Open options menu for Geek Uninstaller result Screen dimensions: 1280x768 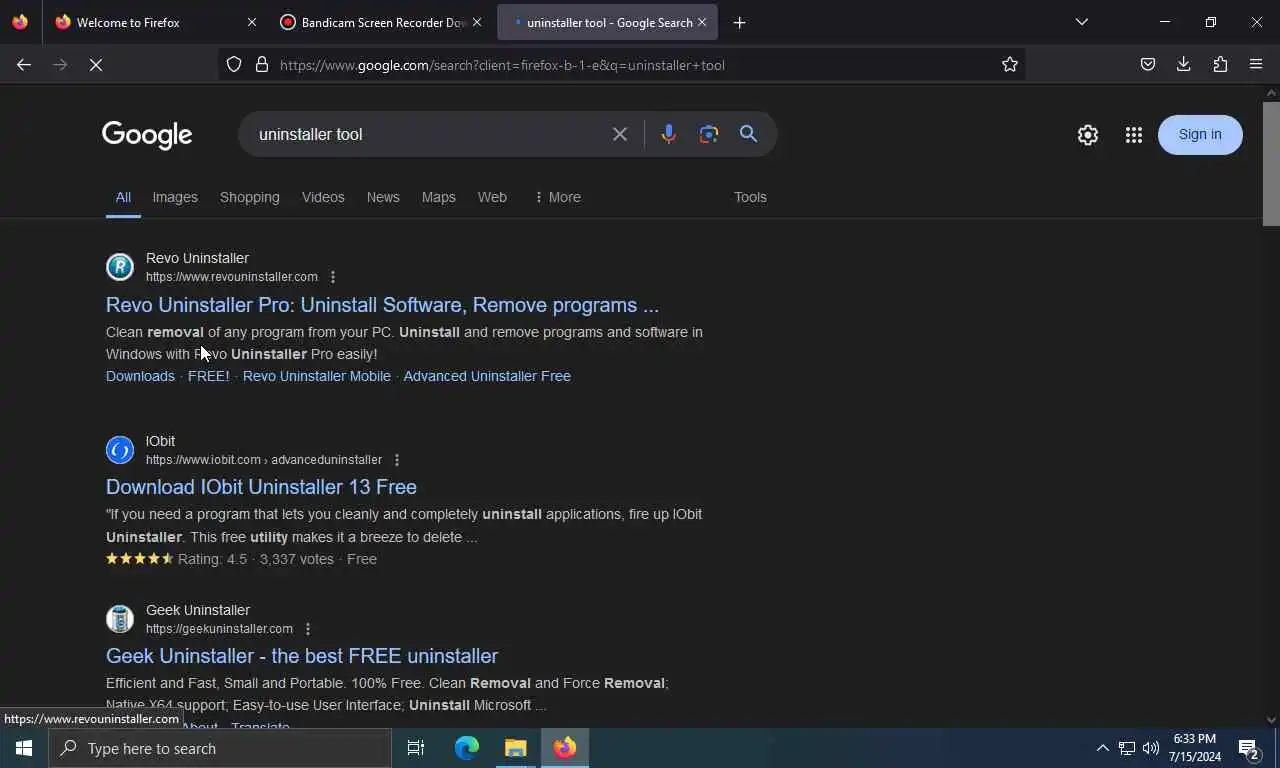click(308, 629)
